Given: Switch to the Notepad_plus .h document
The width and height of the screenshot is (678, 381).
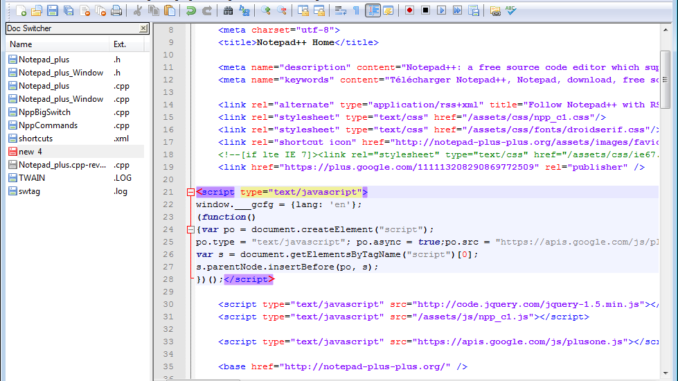Looking at the screenshot, I should pos(75,60).
